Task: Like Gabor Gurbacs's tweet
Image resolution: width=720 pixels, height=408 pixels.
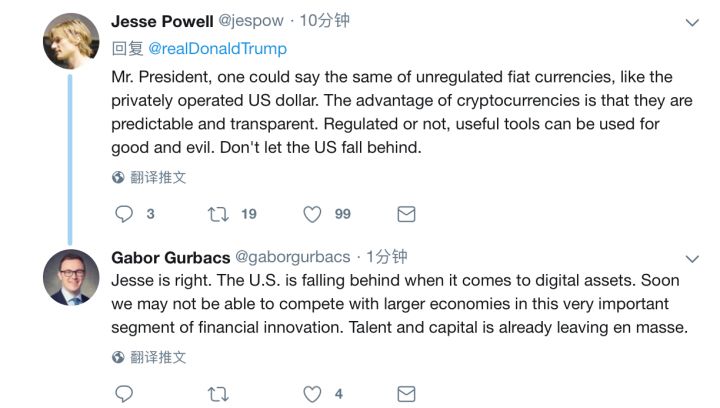Action: (x=312, y=394)
